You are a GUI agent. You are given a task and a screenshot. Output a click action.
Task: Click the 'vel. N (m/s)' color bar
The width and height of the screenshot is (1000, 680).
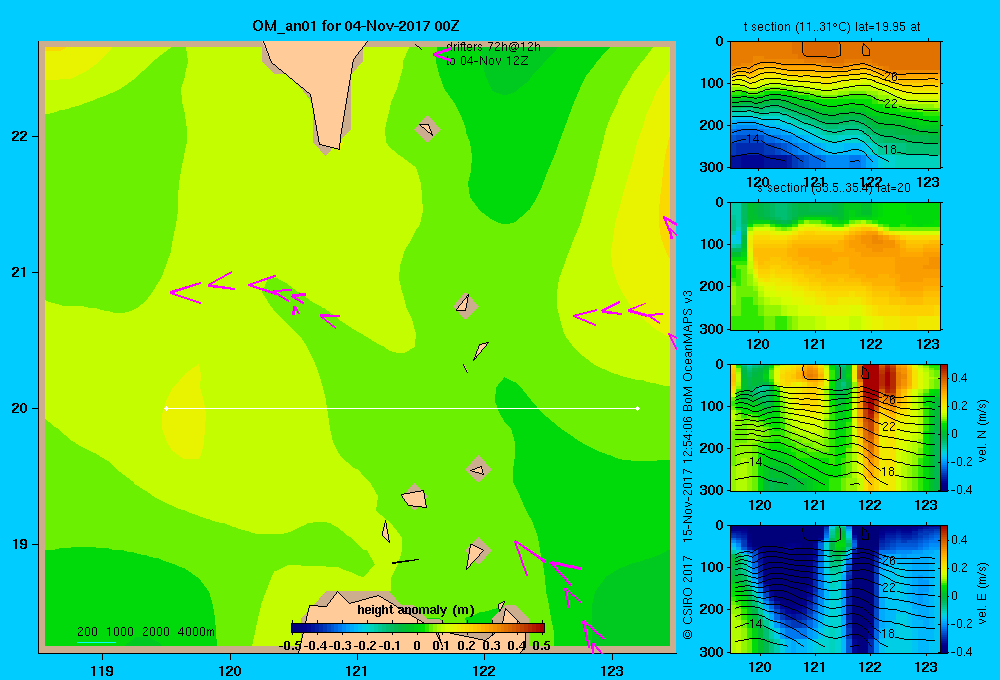945,427
